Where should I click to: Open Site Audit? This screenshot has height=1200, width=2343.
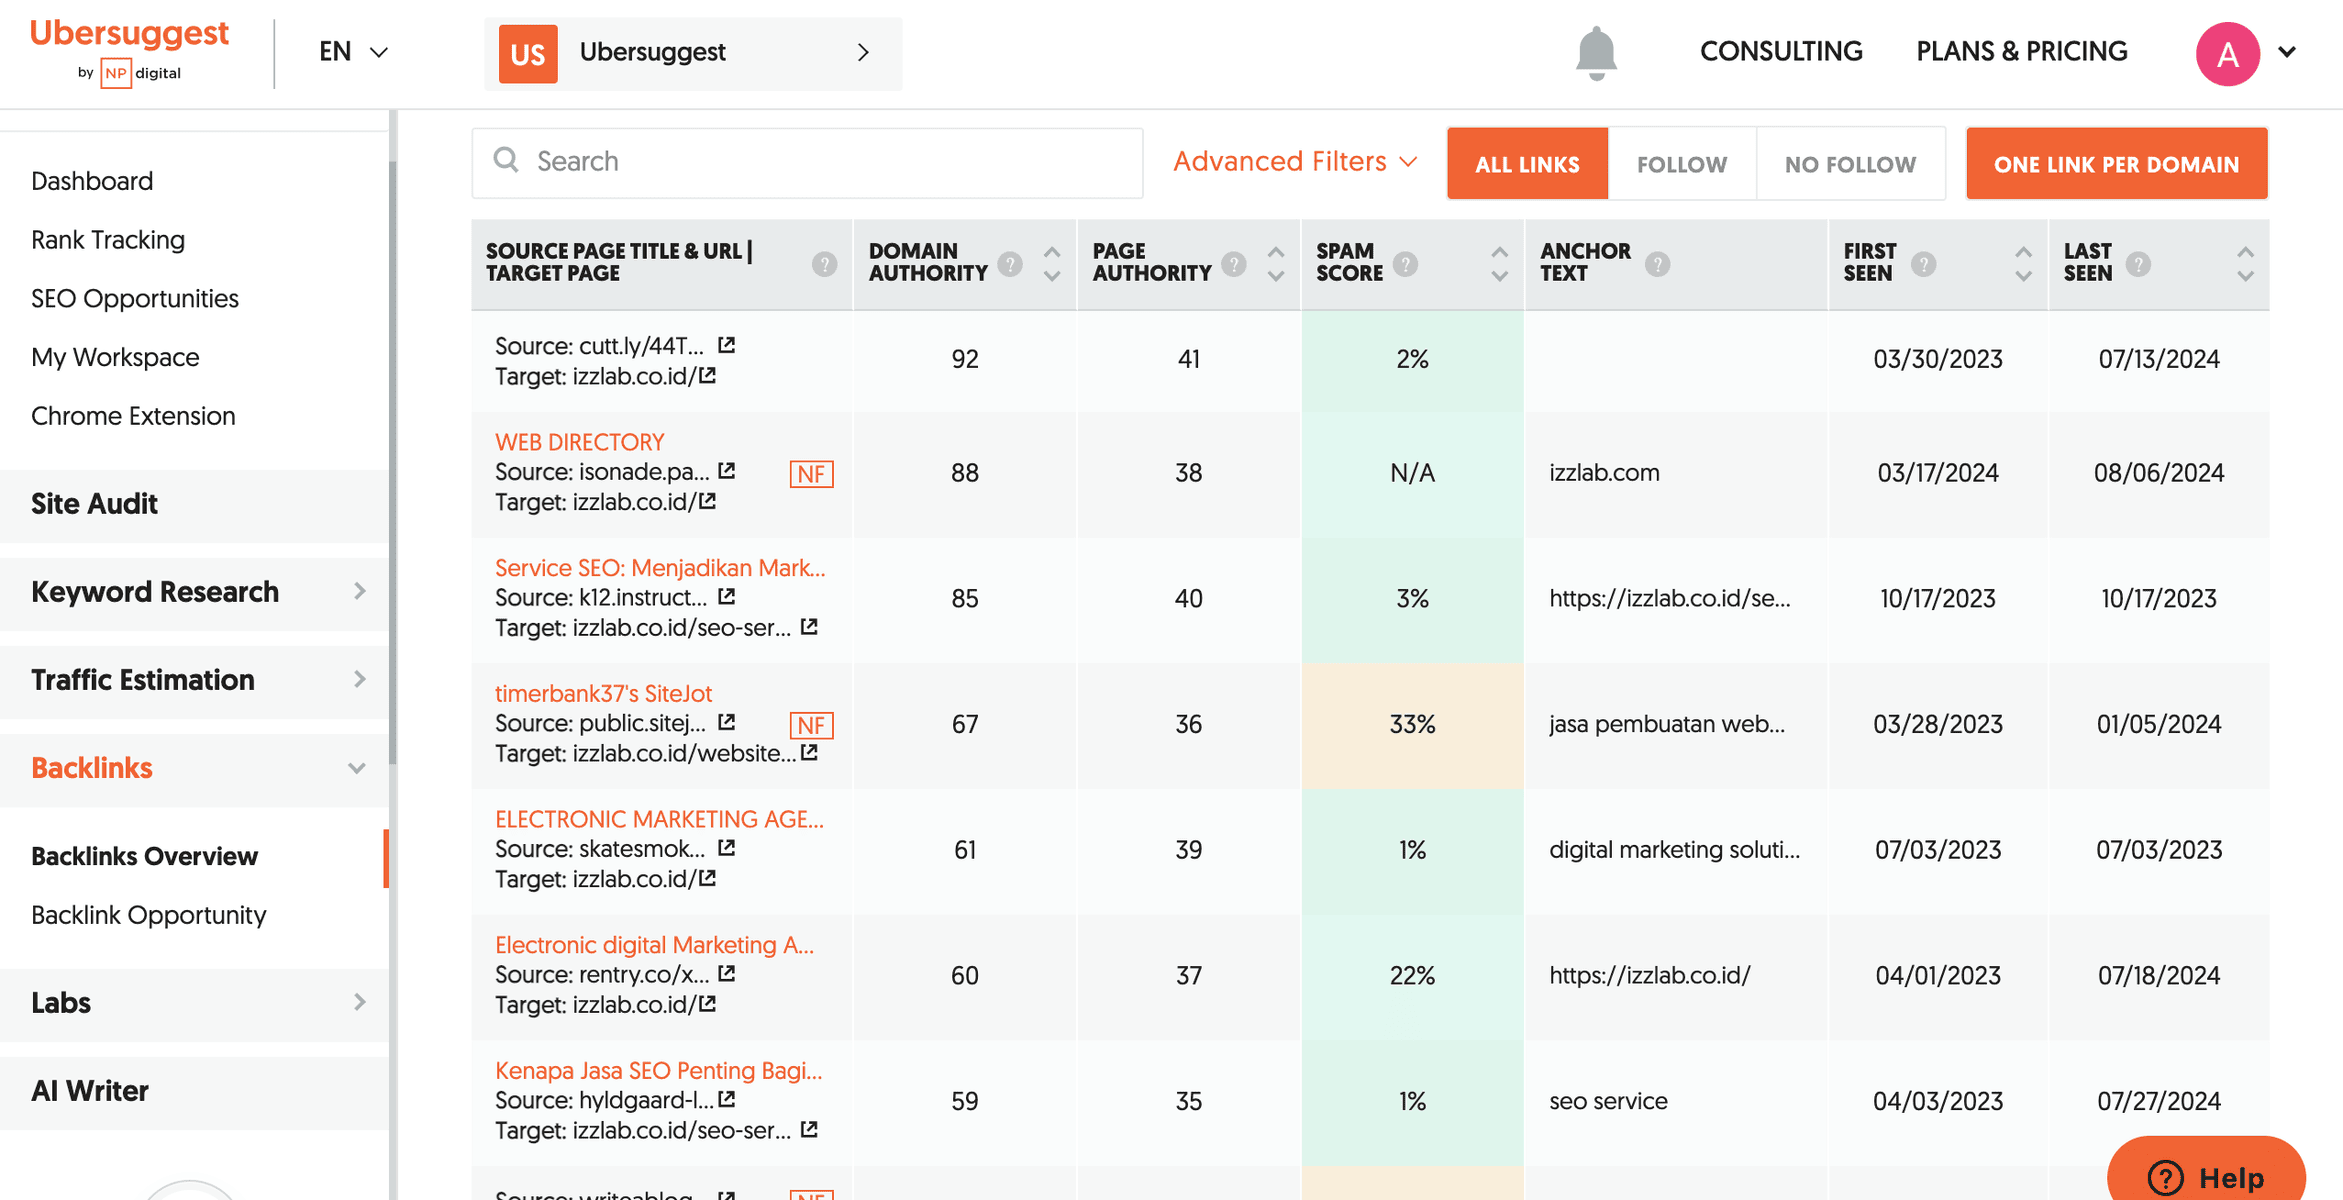click(x=195, y=504)
